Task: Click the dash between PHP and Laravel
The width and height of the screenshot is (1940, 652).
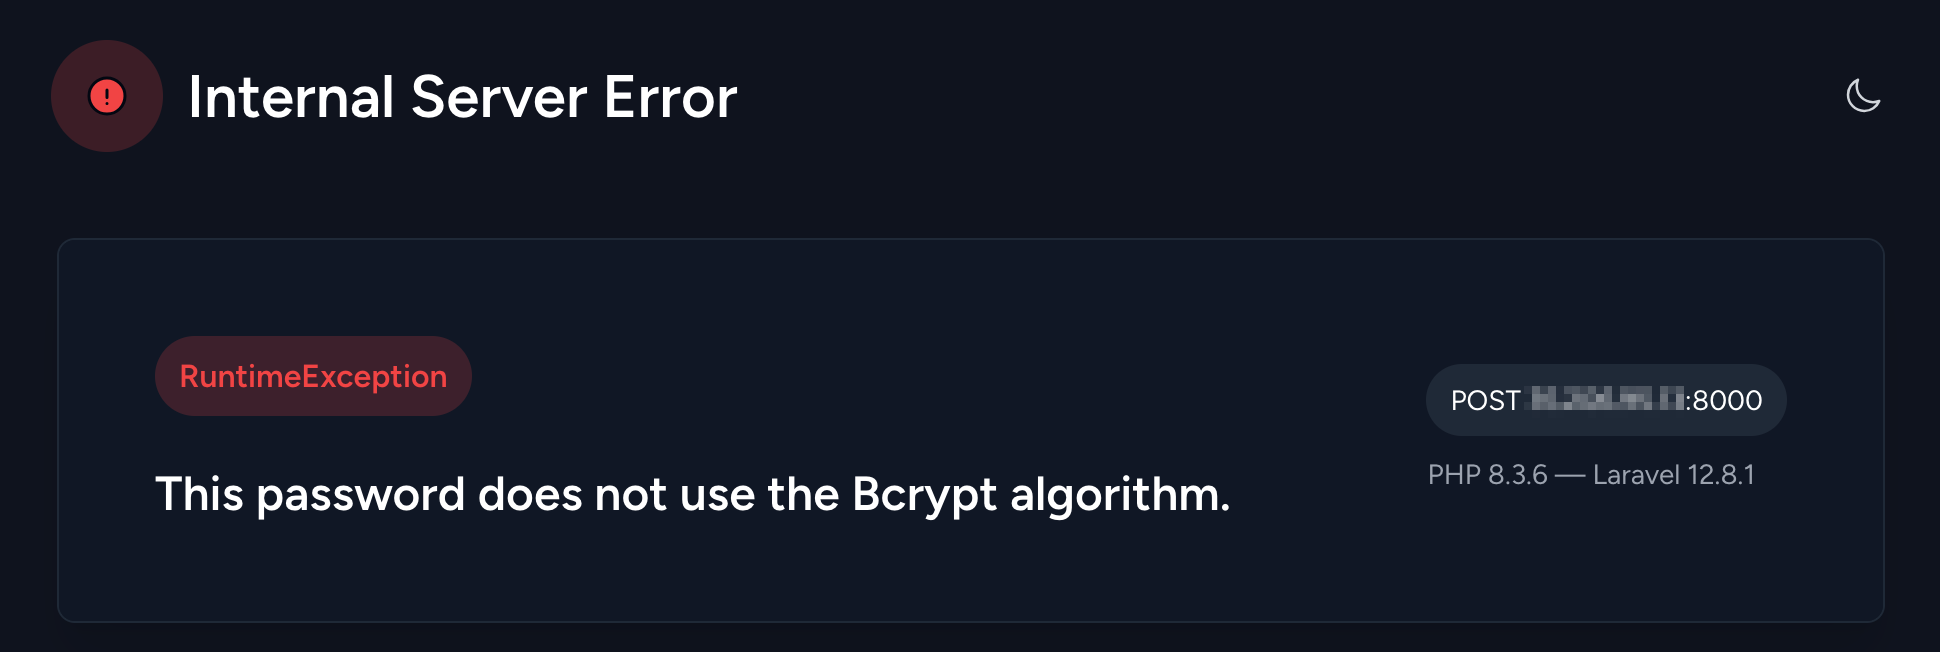Action: click(1570, 475)
